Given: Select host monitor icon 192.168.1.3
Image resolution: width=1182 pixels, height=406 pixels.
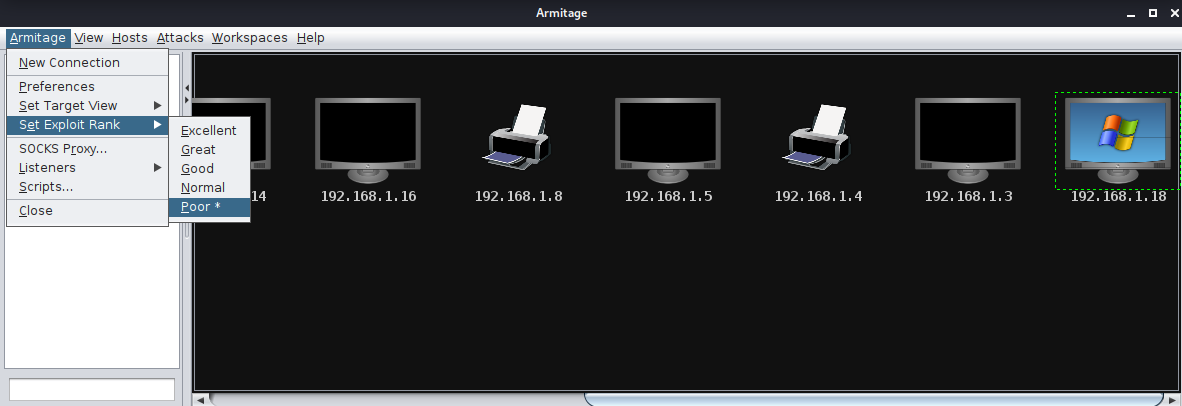Looking at the screenshot, I should click(x=968, y=140).
